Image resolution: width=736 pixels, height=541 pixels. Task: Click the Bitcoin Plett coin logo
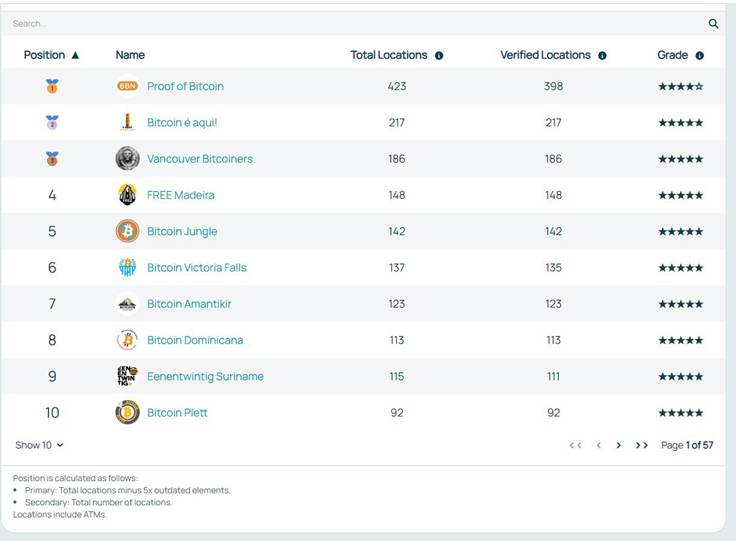127,412
